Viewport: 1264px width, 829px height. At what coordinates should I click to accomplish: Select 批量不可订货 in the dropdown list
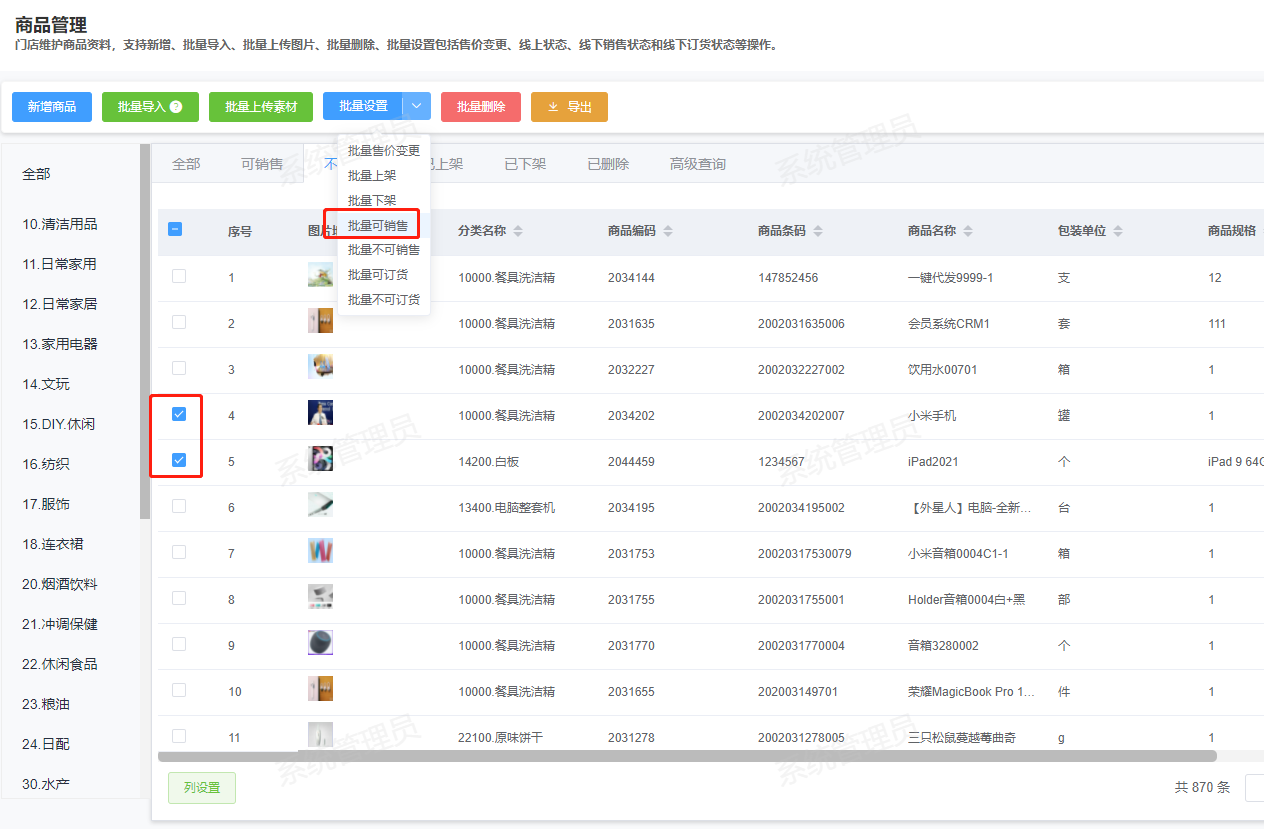383,300
